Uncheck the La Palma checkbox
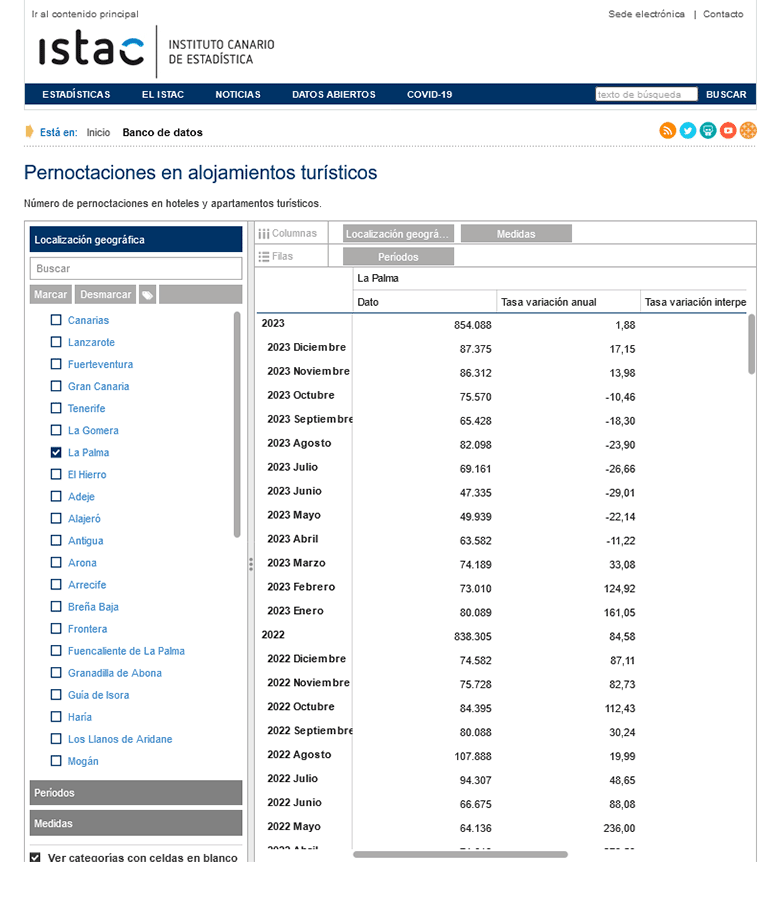The image size is (779, 900). click(x=57, y=453)
